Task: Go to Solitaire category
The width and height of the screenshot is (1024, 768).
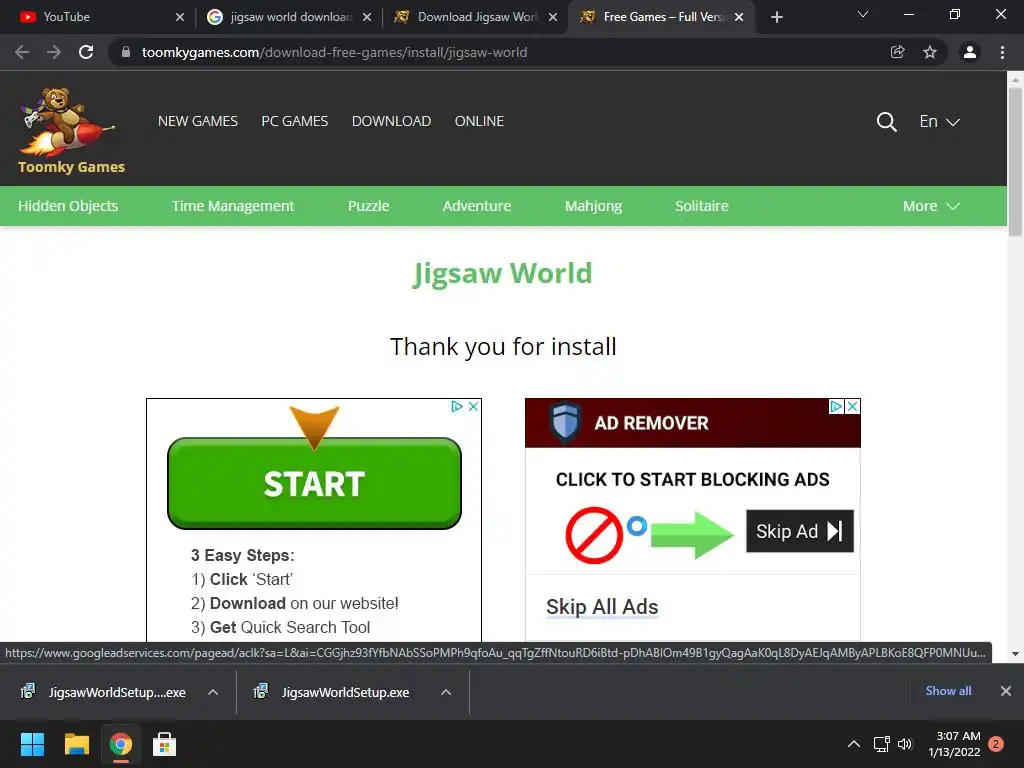Action: [x=701, y=206]
